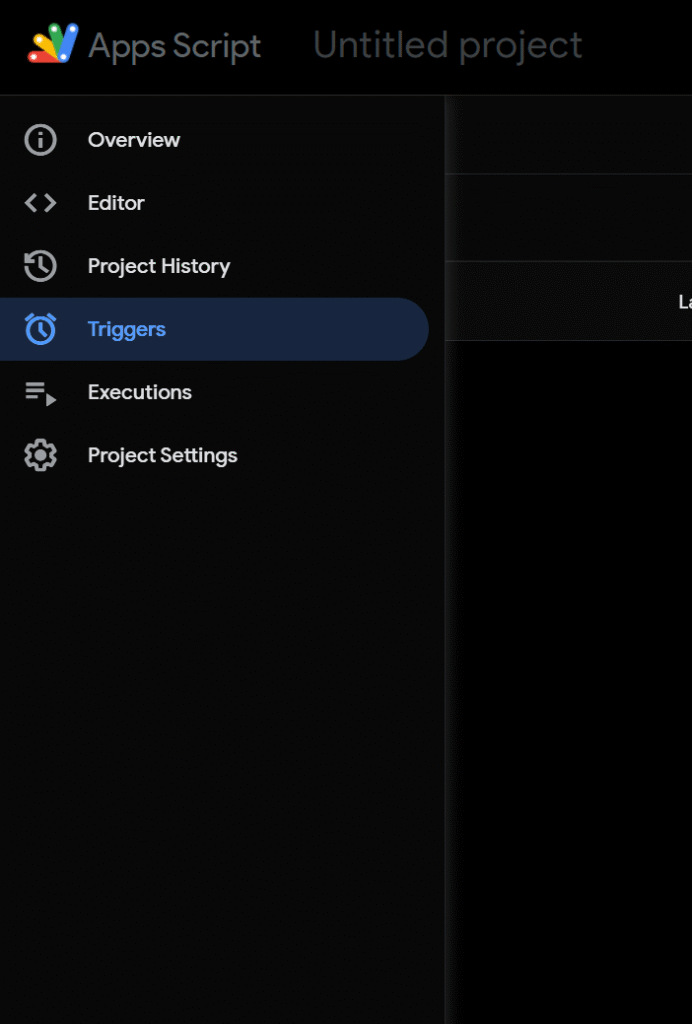Click the Triggers alarm clock icon

tap(40, 329)
